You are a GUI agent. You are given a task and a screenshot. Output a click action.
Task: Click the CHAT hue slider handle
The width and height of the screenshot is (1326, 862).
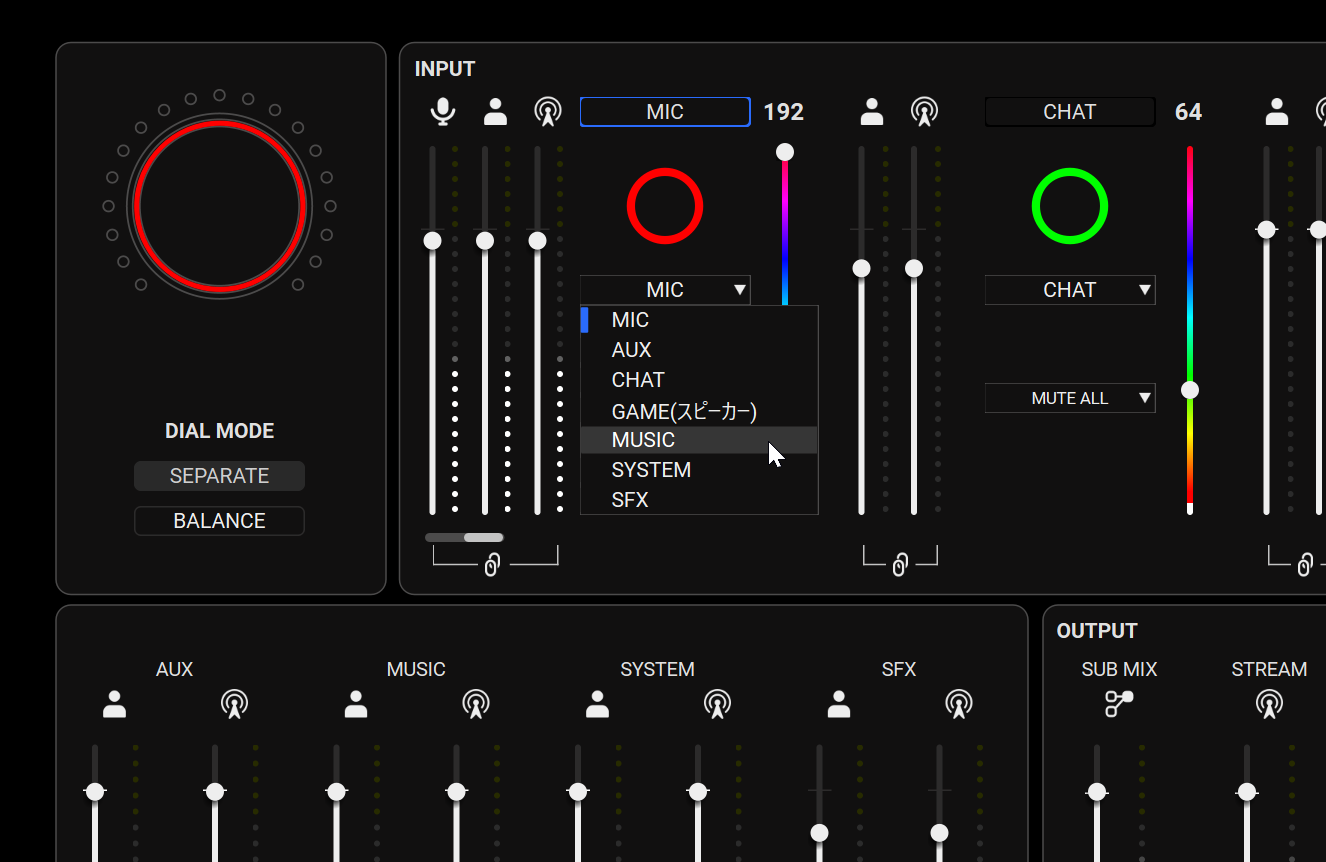tap(1190, 390)
